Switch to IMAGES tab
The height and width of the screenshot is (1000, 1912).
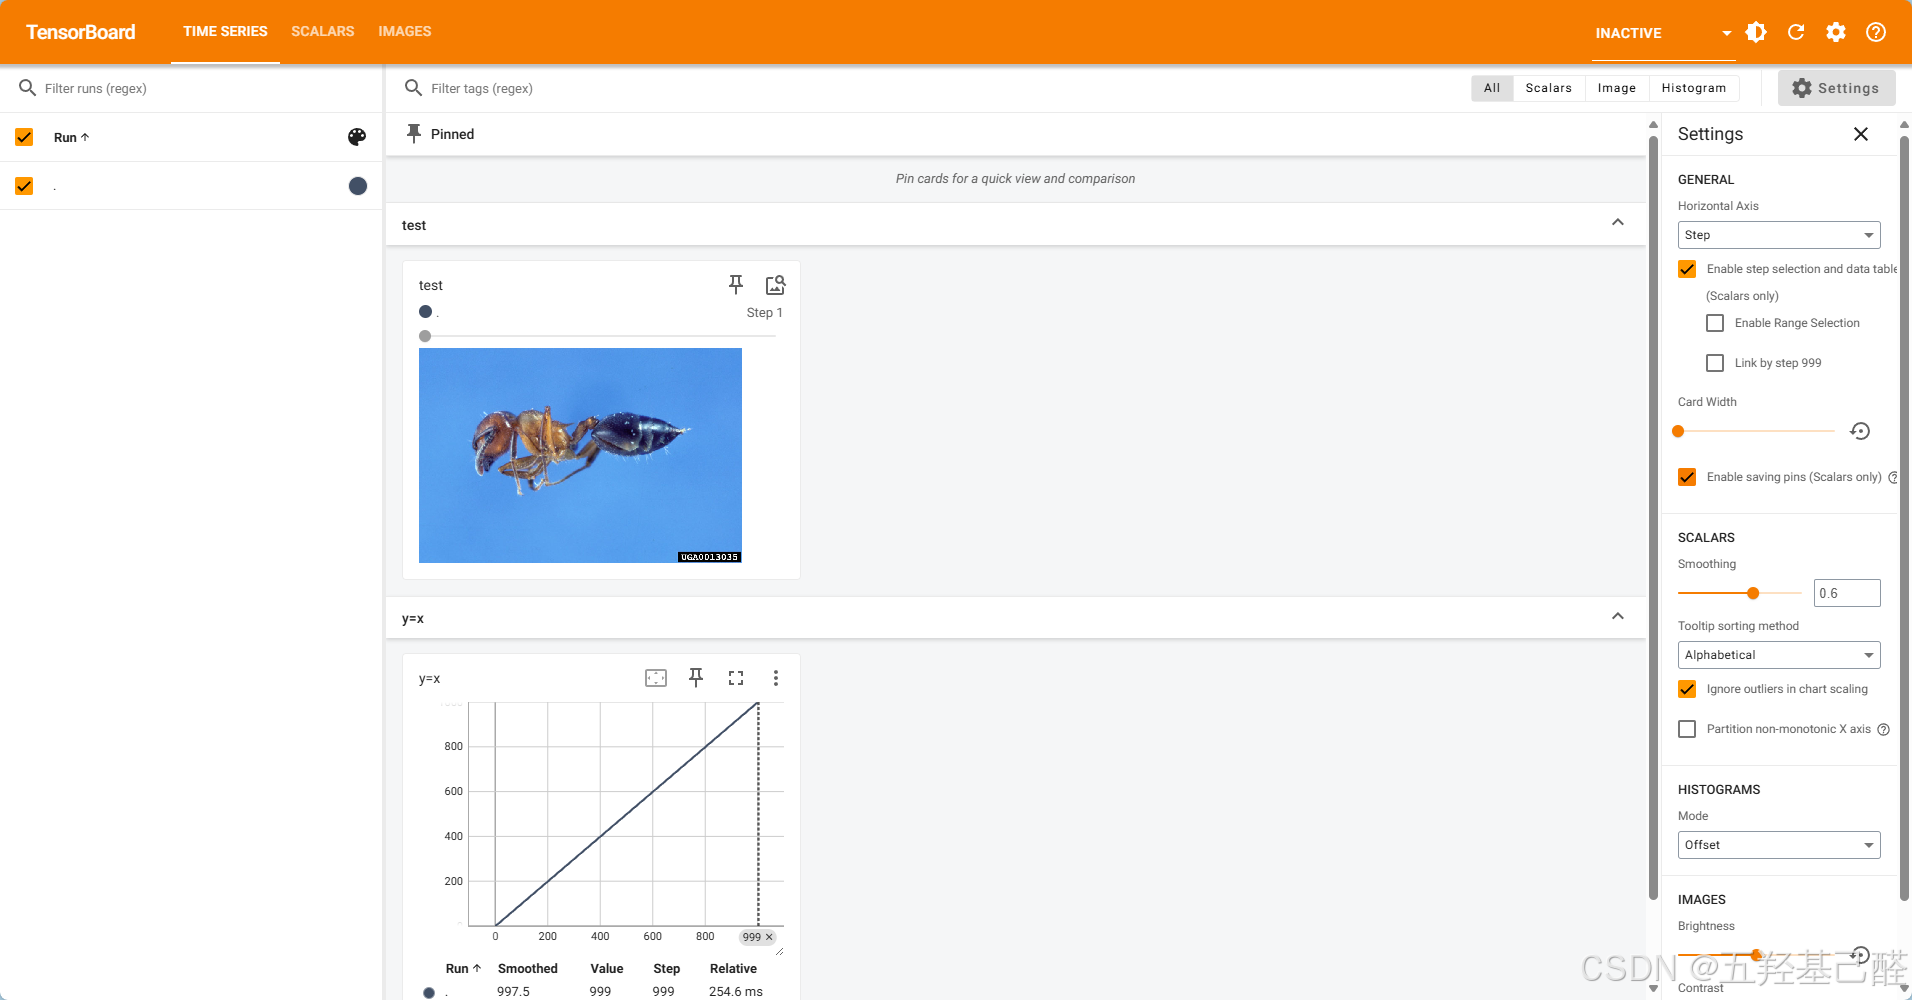point(405,32)
